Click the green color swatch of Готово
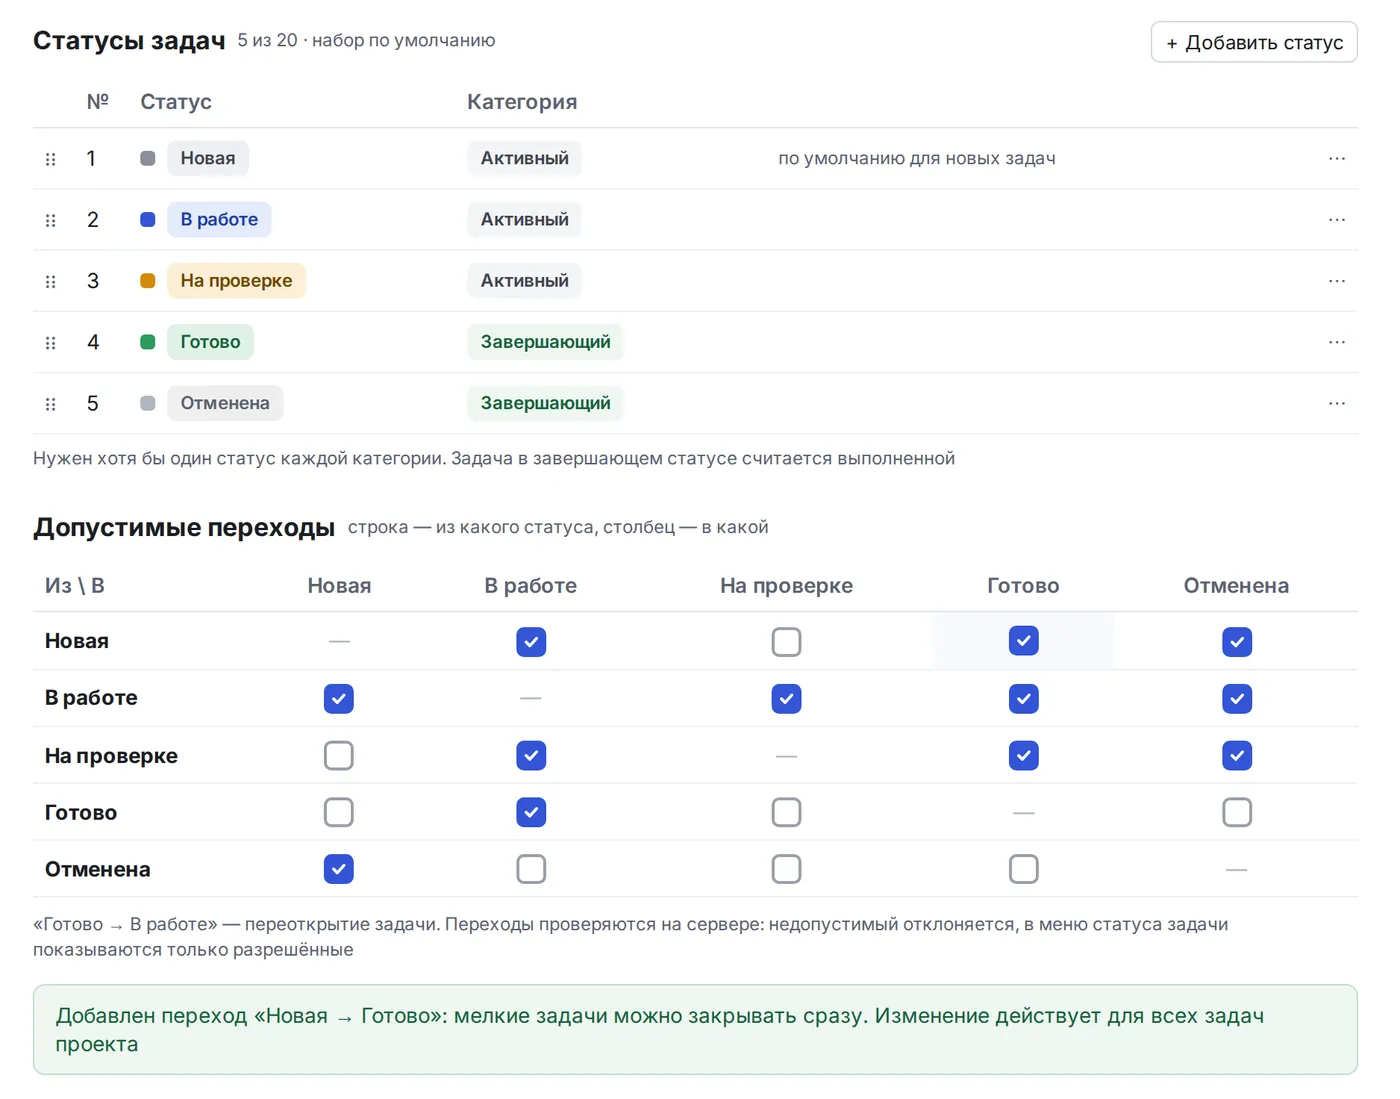This screenshot has height=1099, width=1400. [x=148, y=342]
